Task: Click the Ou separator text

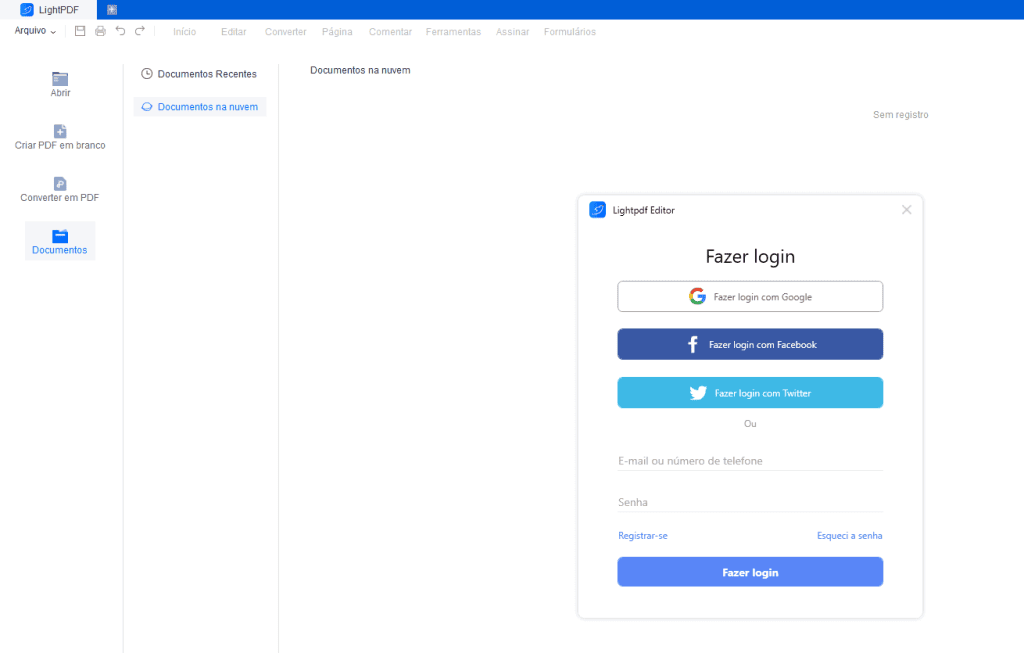Action: point(750,424)
